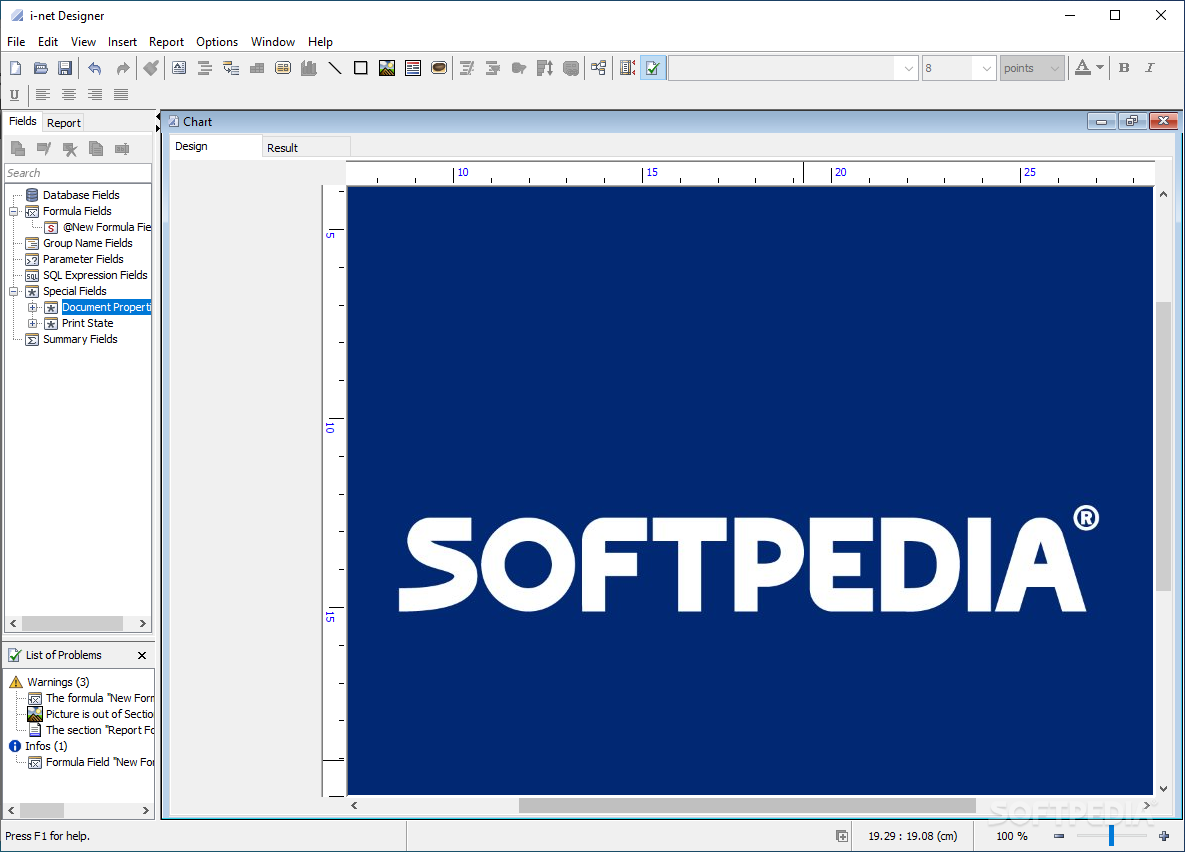Toggle bold text formatting
Image resolution: width=1185 pixels, height=852 pixels.
tap(1124, 68)
